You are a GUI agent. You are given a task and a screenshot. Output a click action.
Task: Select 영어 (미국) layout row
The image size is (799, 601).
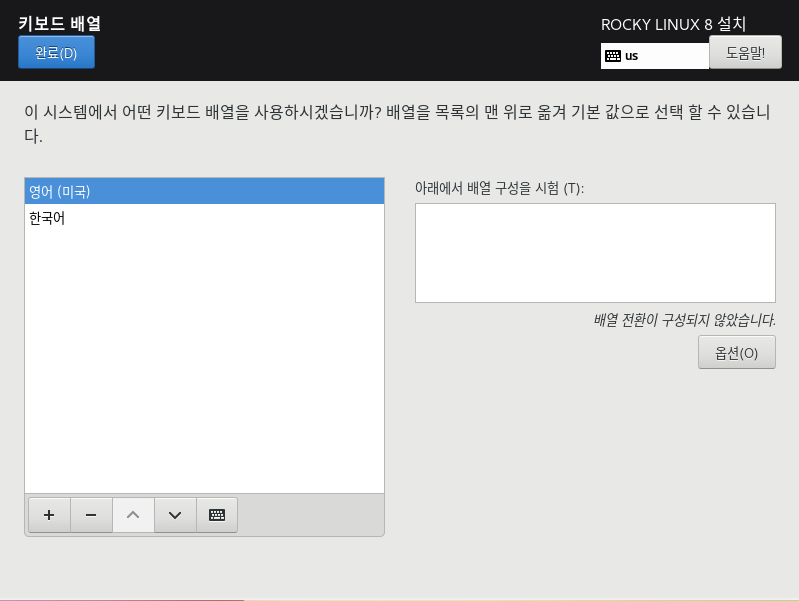coord(204,191)
